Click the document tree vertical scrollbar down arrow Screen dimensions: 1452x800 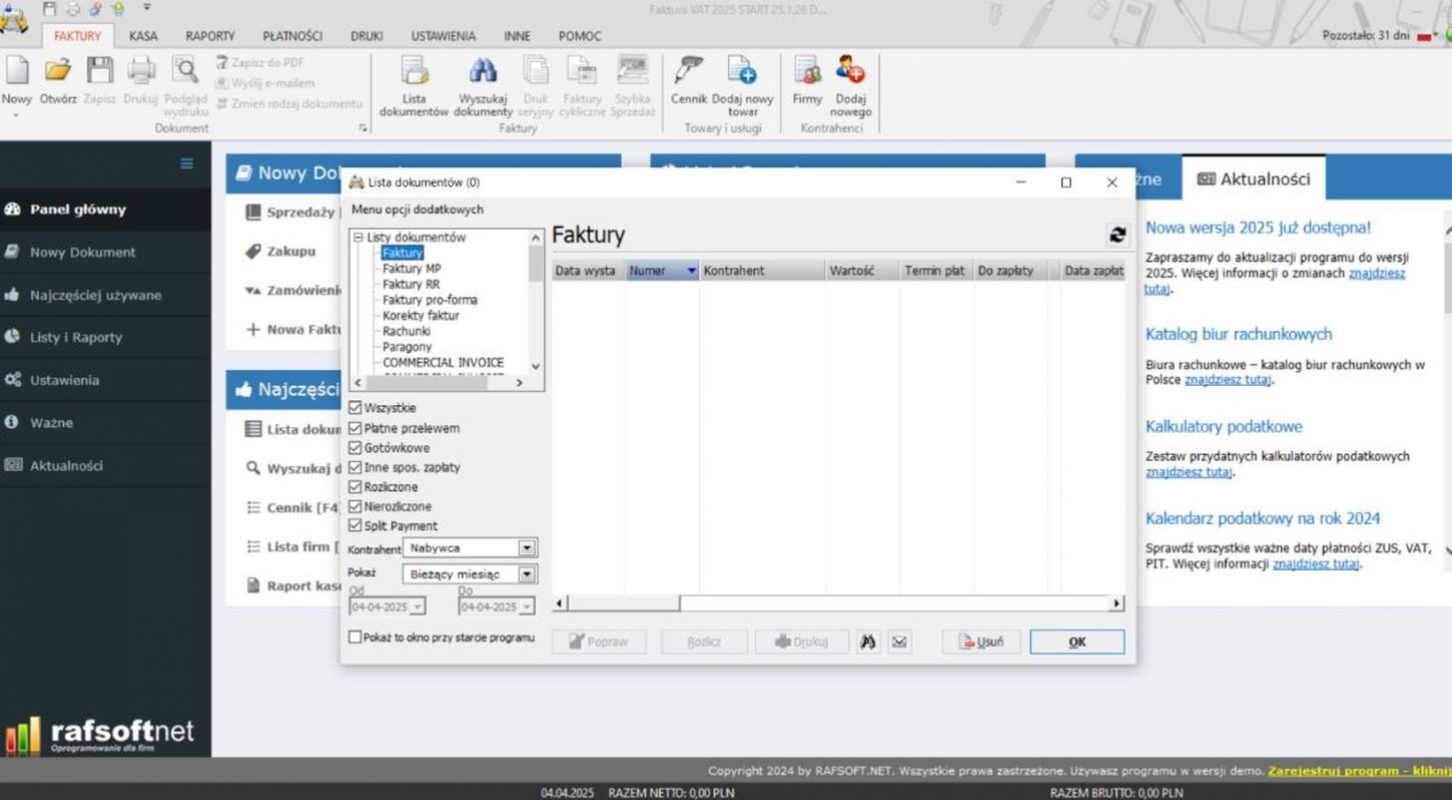536,367
